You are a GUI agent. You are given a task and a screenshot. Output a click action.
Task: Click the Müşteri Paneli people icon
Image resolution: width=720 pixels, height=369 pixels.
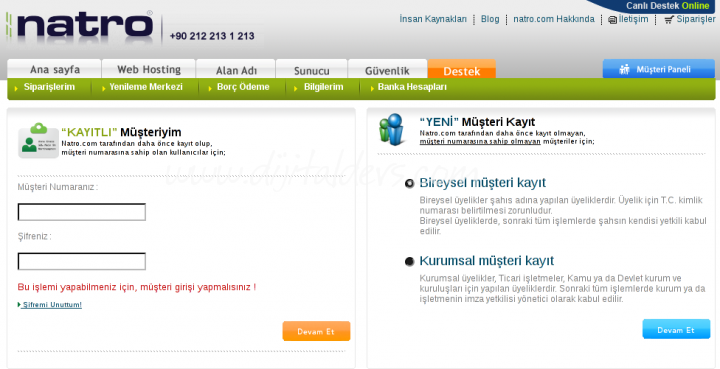click(x=624, y=70)
